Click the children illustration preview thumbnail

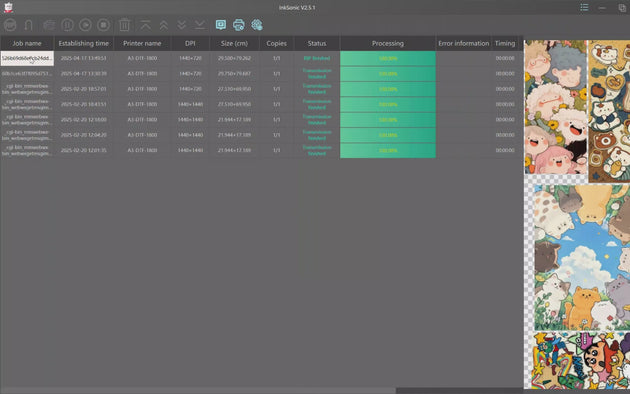point(556,107)
